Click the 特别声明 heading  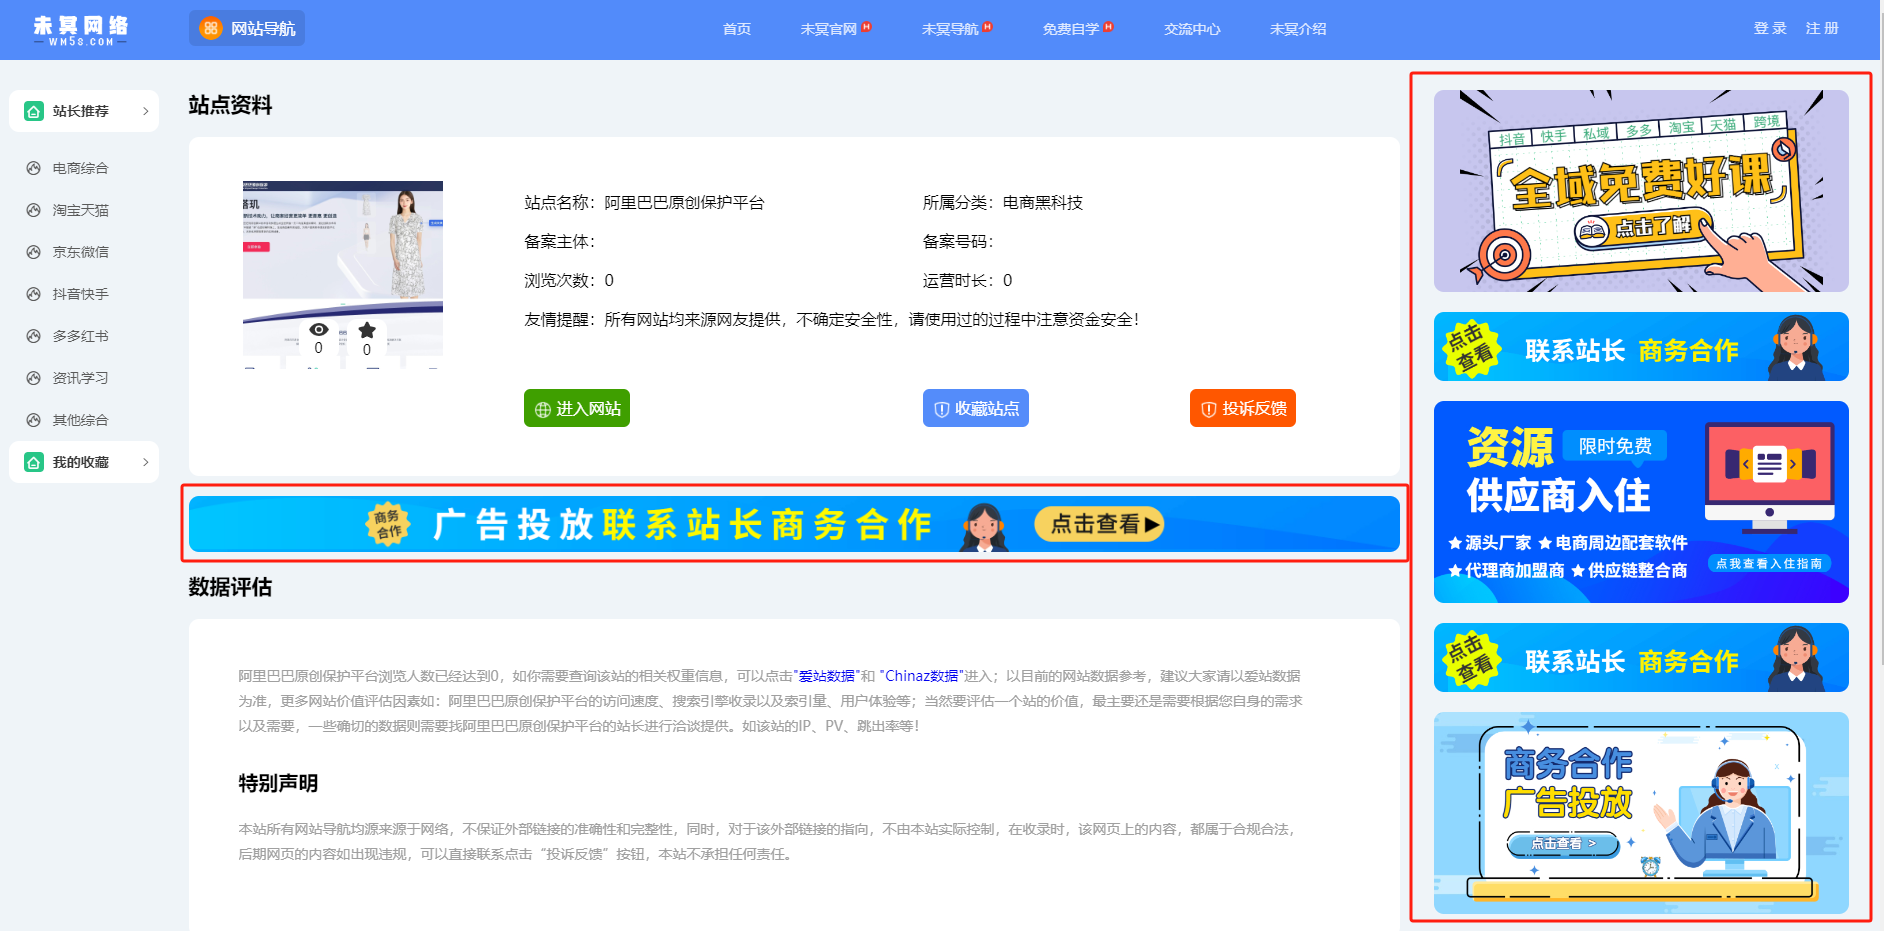tap(278, 783)
